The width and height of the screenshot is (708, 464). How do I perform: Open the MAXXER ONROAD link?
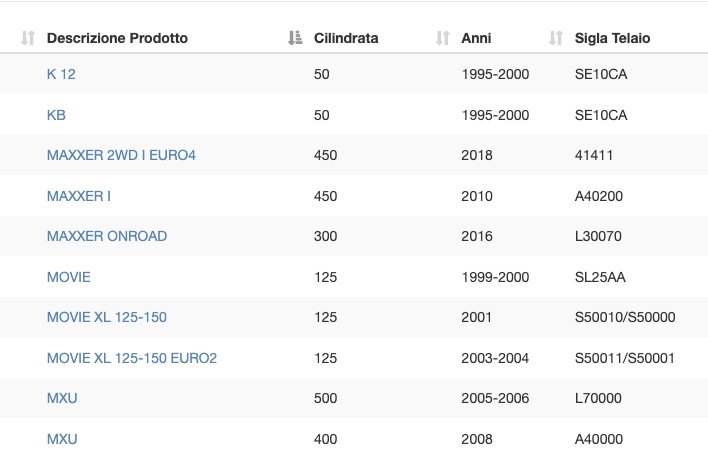(107, 236)
